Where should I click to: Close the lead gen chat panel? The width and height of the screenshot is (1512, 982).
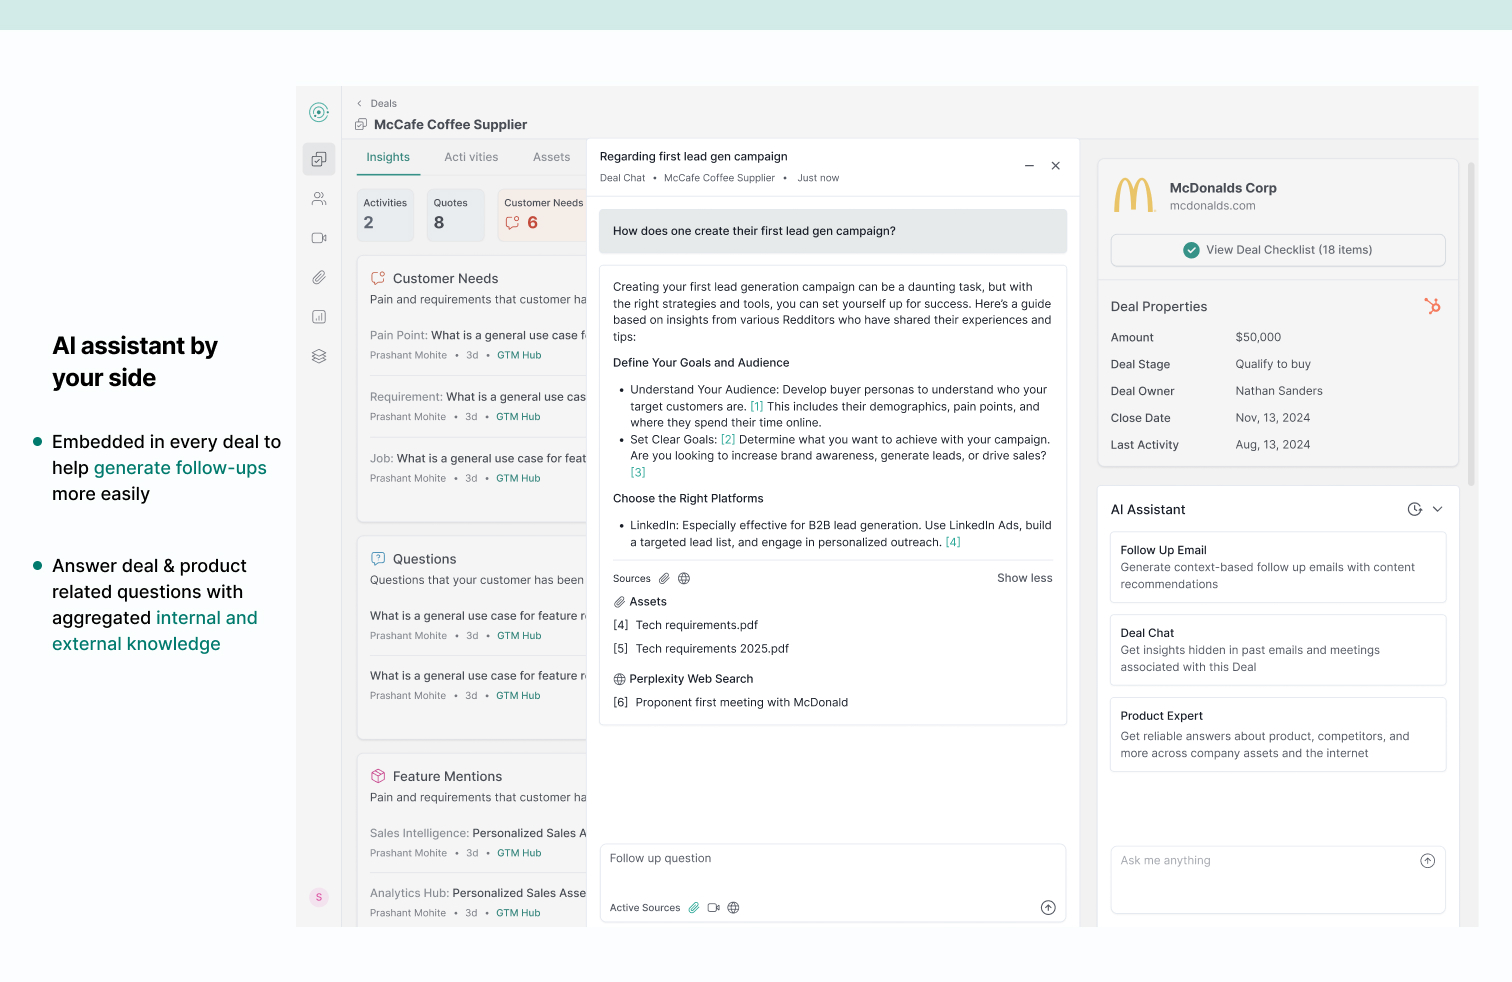[x=1055, y=166]
